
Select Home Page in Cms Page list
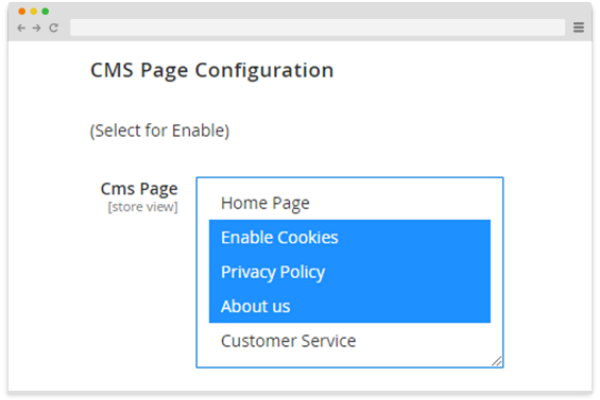tap(349, 203)
